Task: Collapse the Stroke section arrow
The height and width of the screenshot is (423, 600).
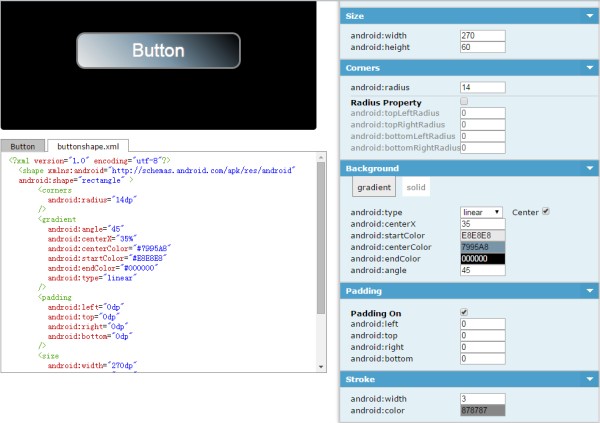Action: (x=590, y=379)
